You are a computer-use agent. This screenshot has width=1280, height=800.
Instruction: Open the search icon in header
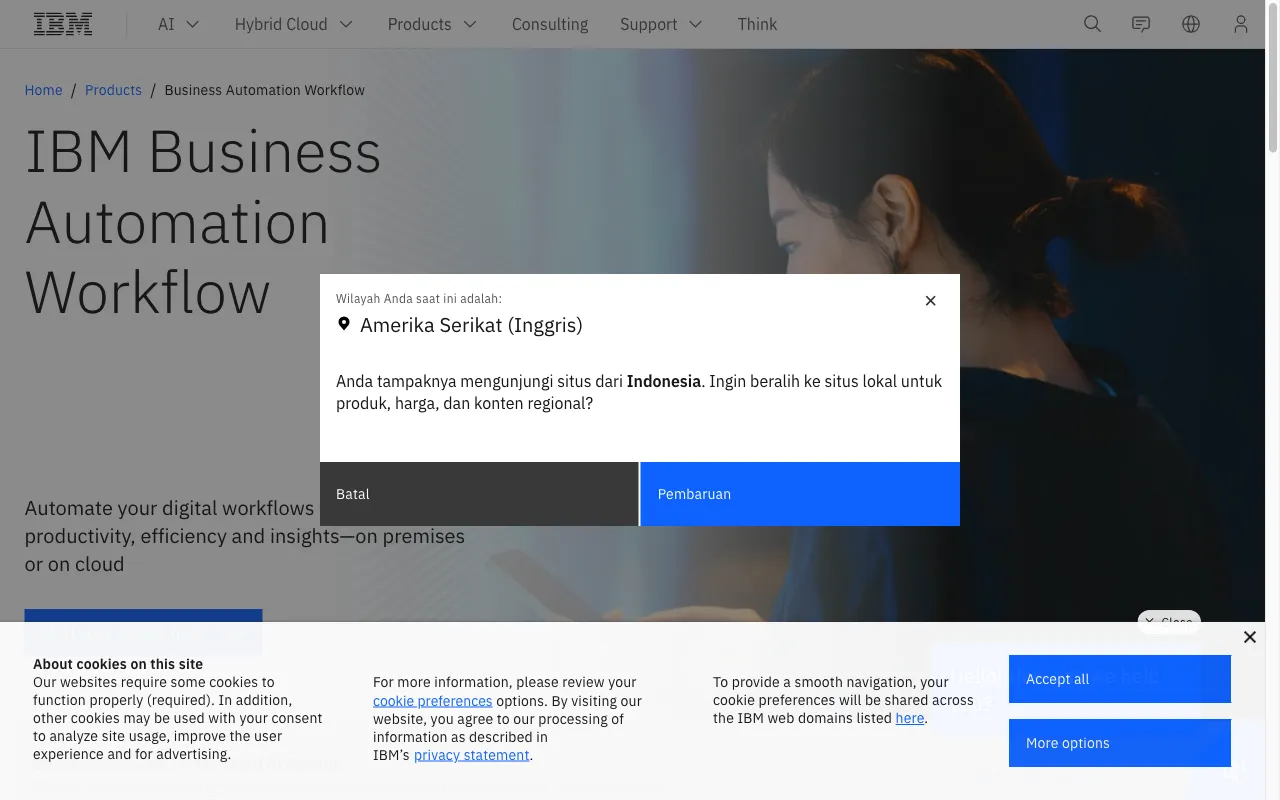coord(1092,24)
